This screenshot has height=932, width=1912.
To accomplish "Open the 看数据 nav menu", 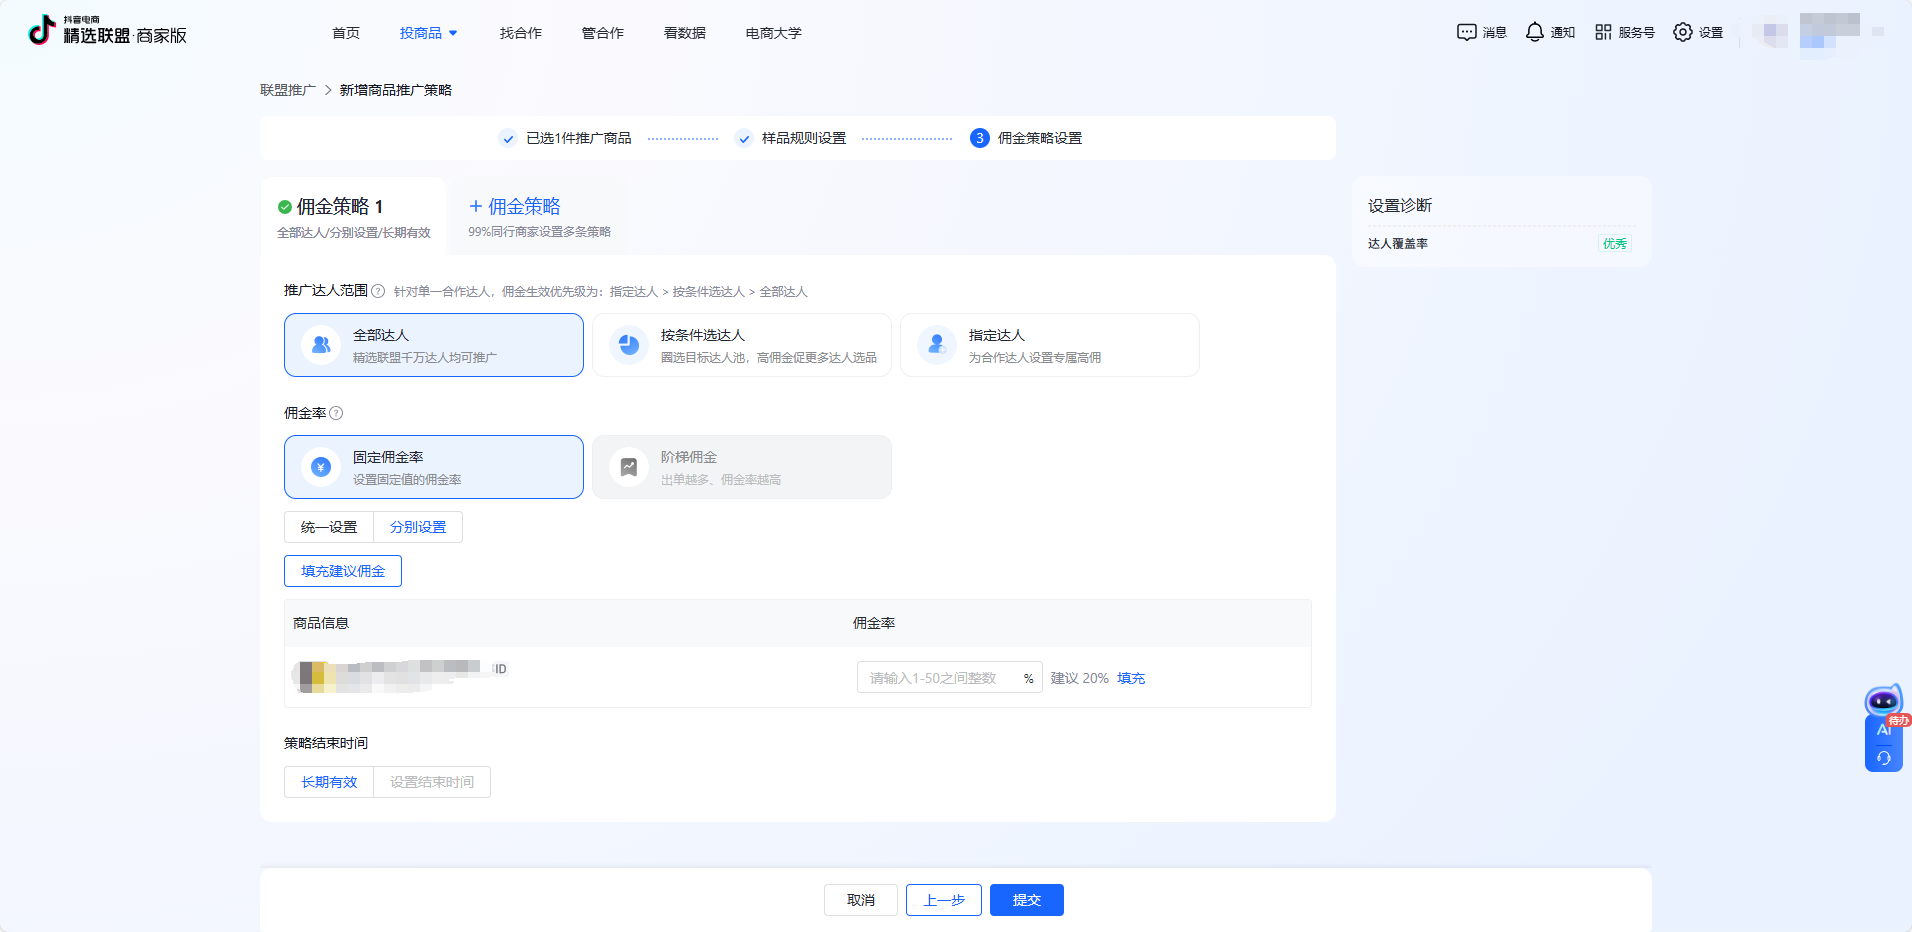I will (684, 33).
